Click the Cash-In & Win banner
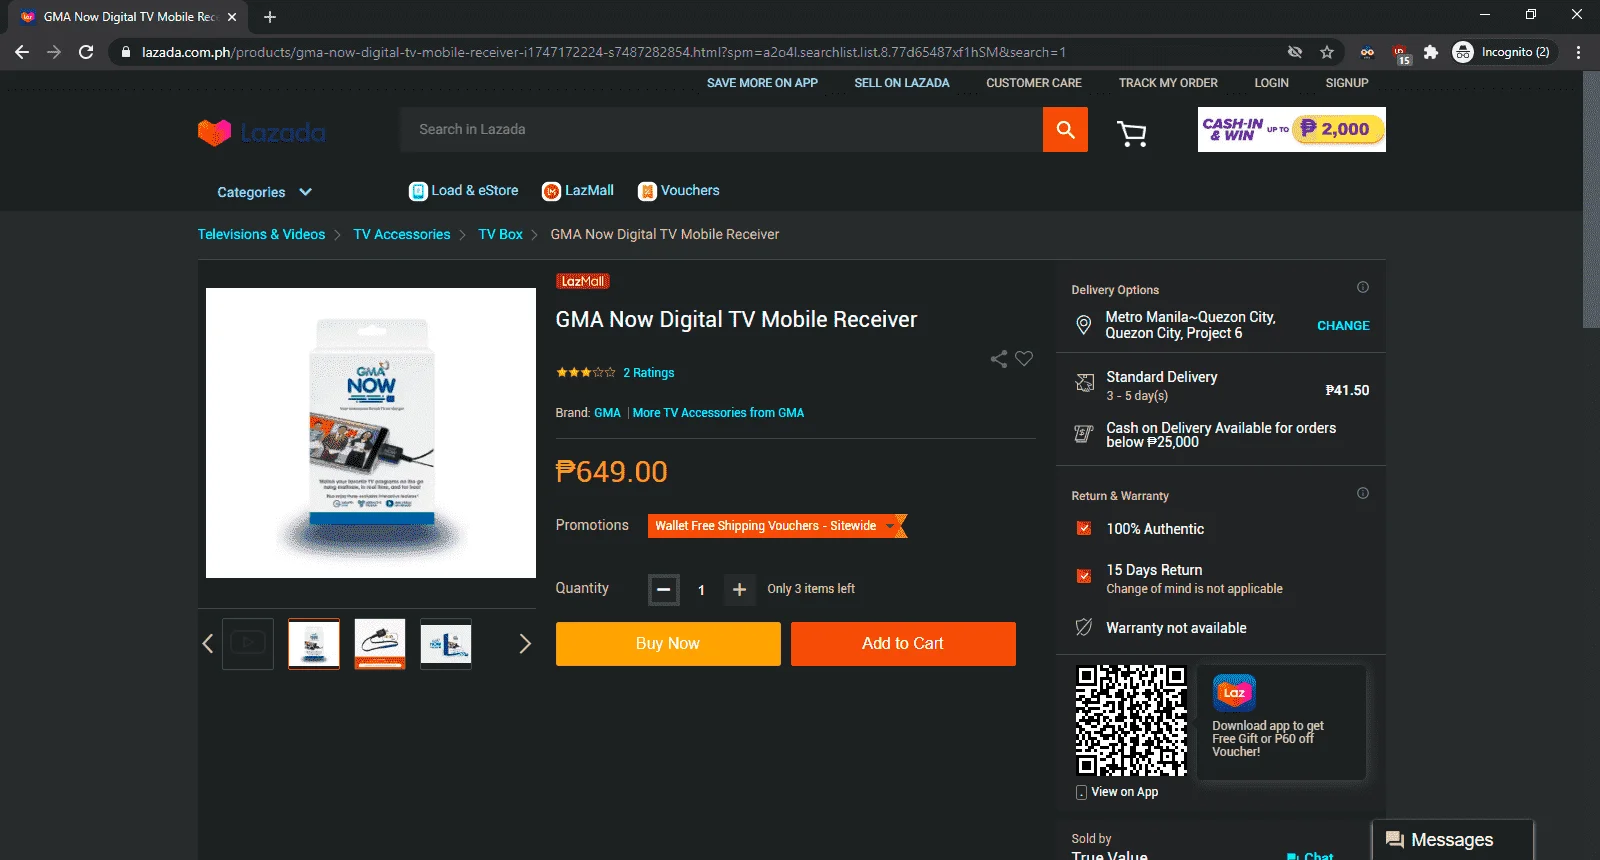 tap(1292, 129)
